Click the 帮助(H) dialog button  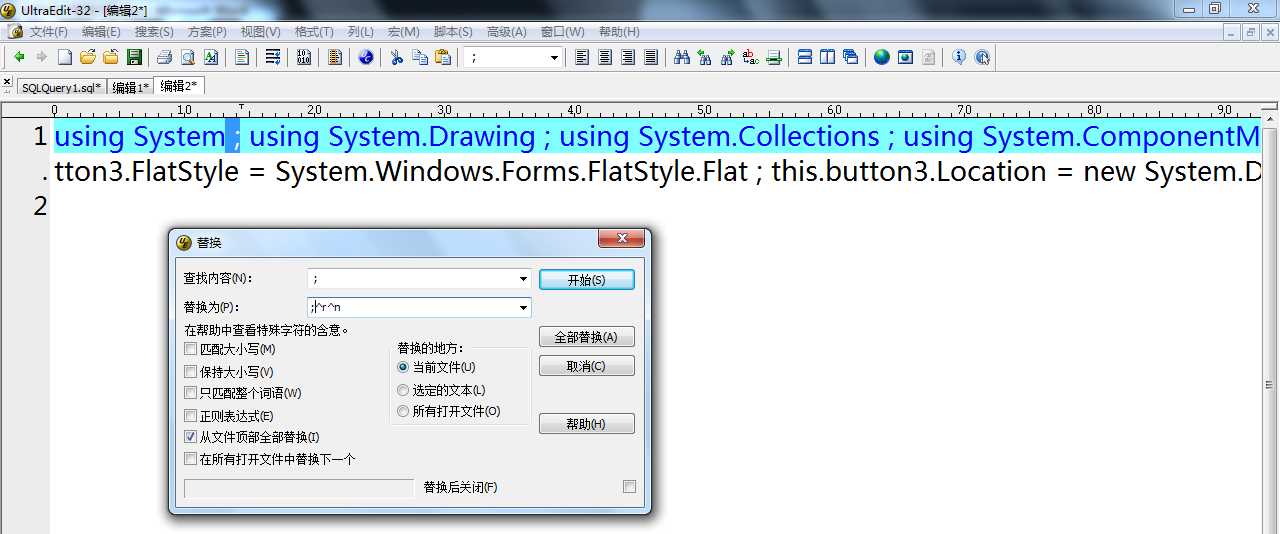(x=586, y=424)
